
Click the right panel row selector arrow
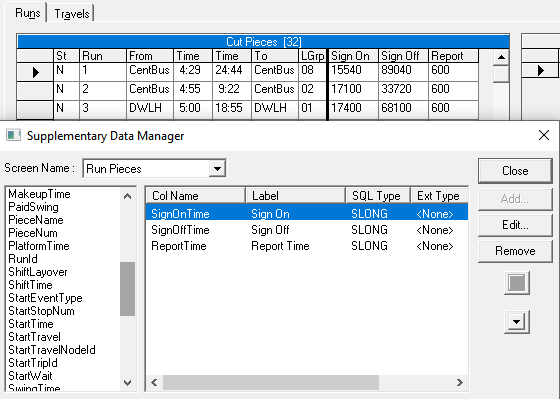click(x=540, y=70)
